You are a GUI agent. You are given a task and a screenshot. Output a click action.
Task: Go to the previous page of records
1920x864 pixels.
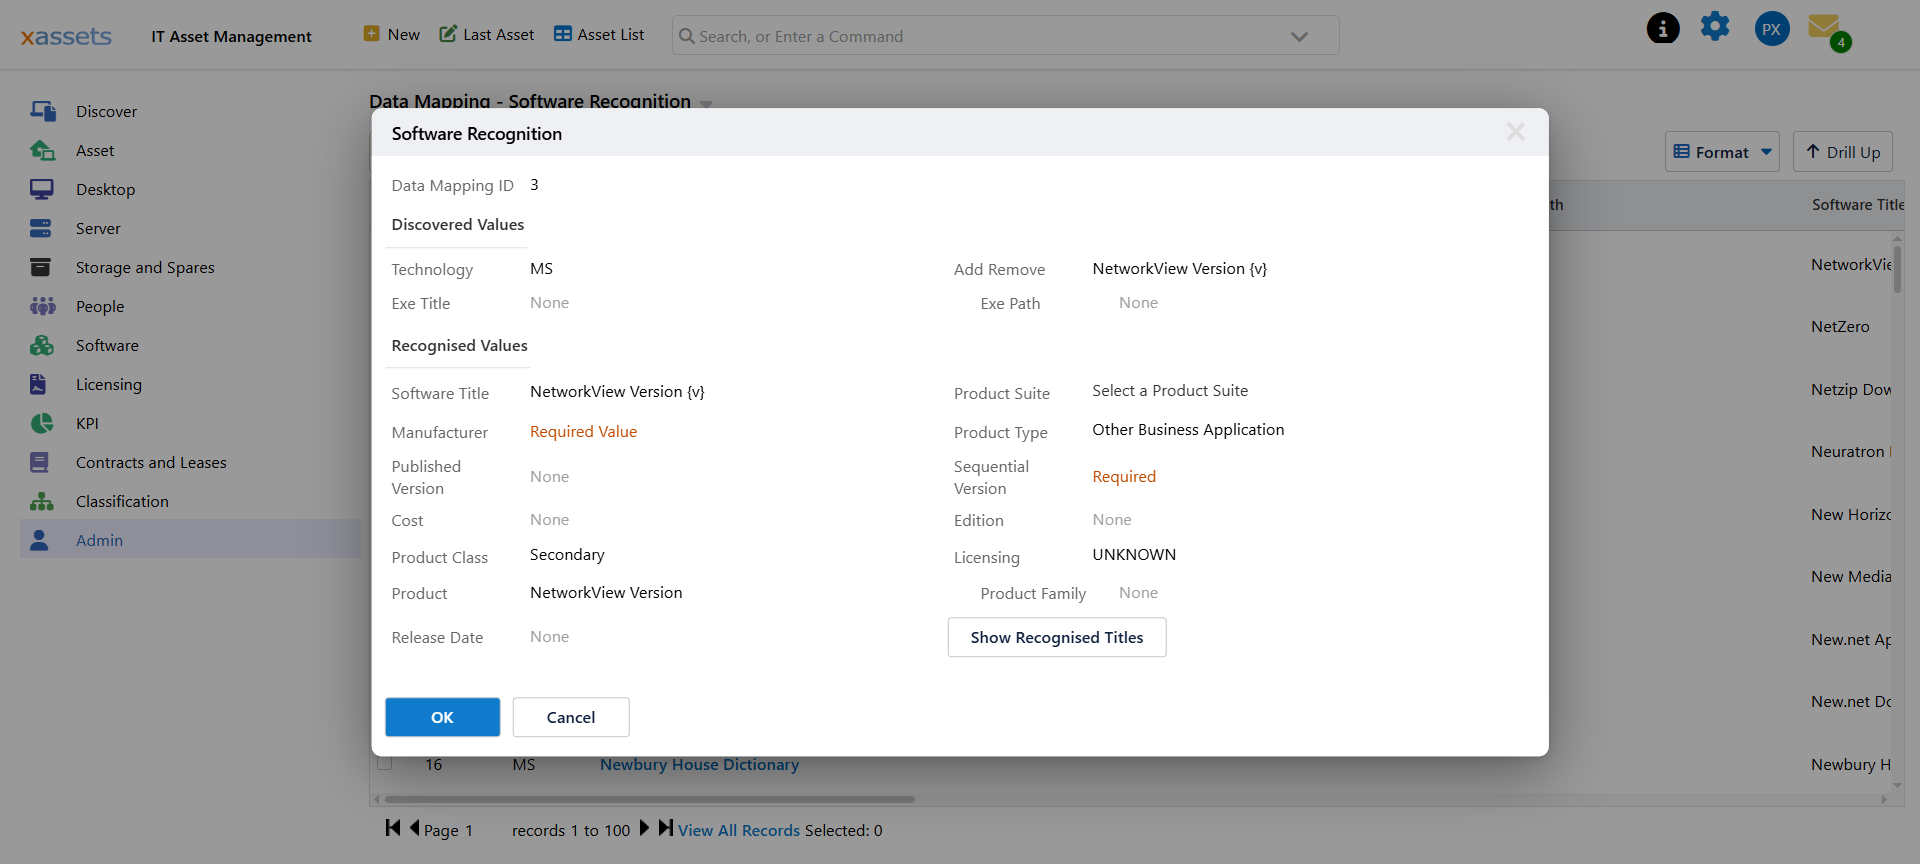point(414,828)
